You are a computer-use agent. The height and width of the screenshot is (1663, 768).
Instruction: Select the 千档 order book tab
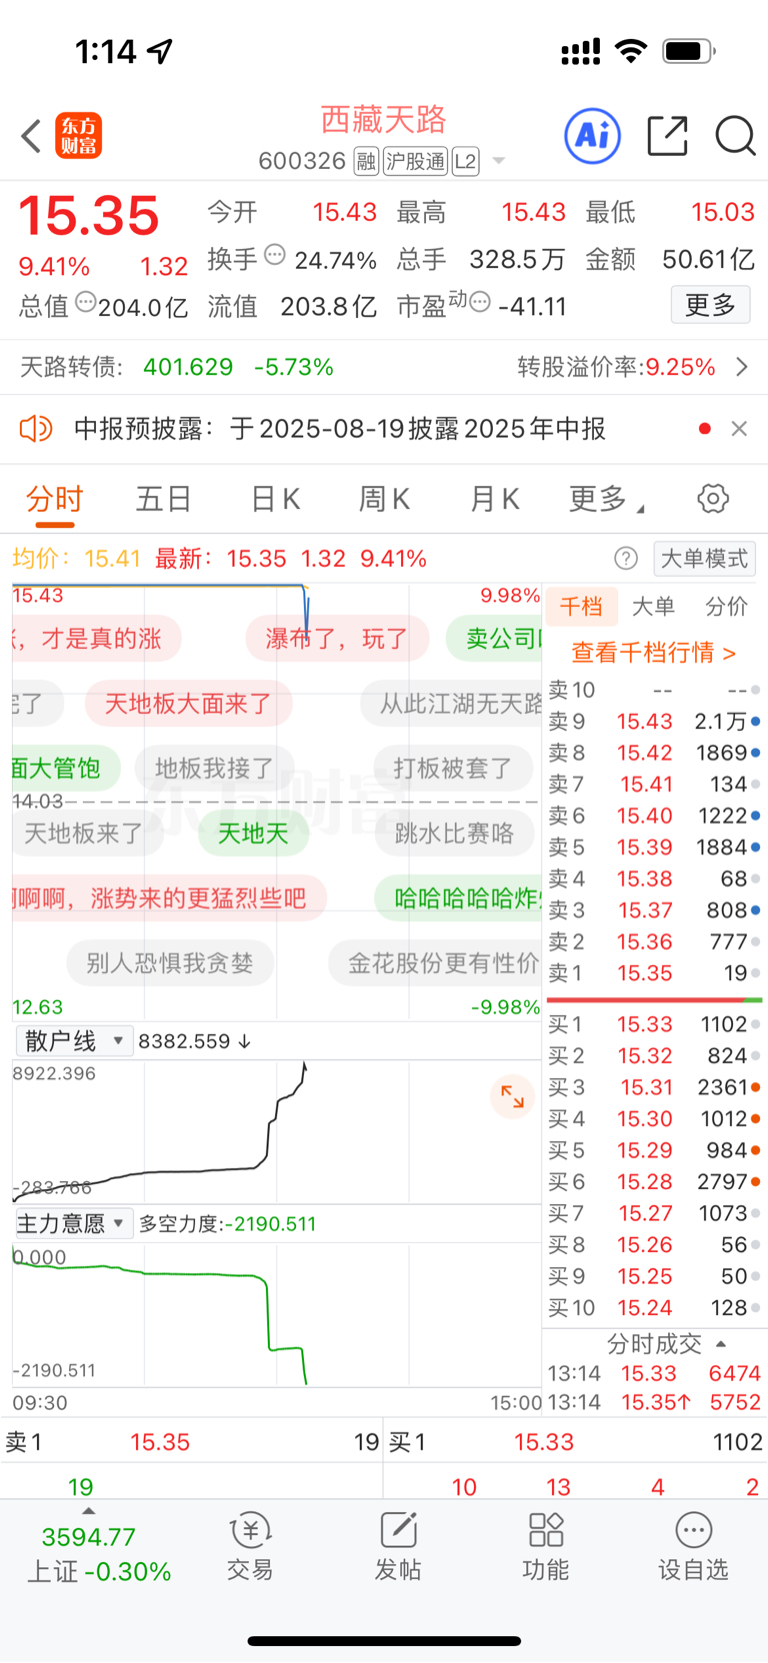pos(581,606)
